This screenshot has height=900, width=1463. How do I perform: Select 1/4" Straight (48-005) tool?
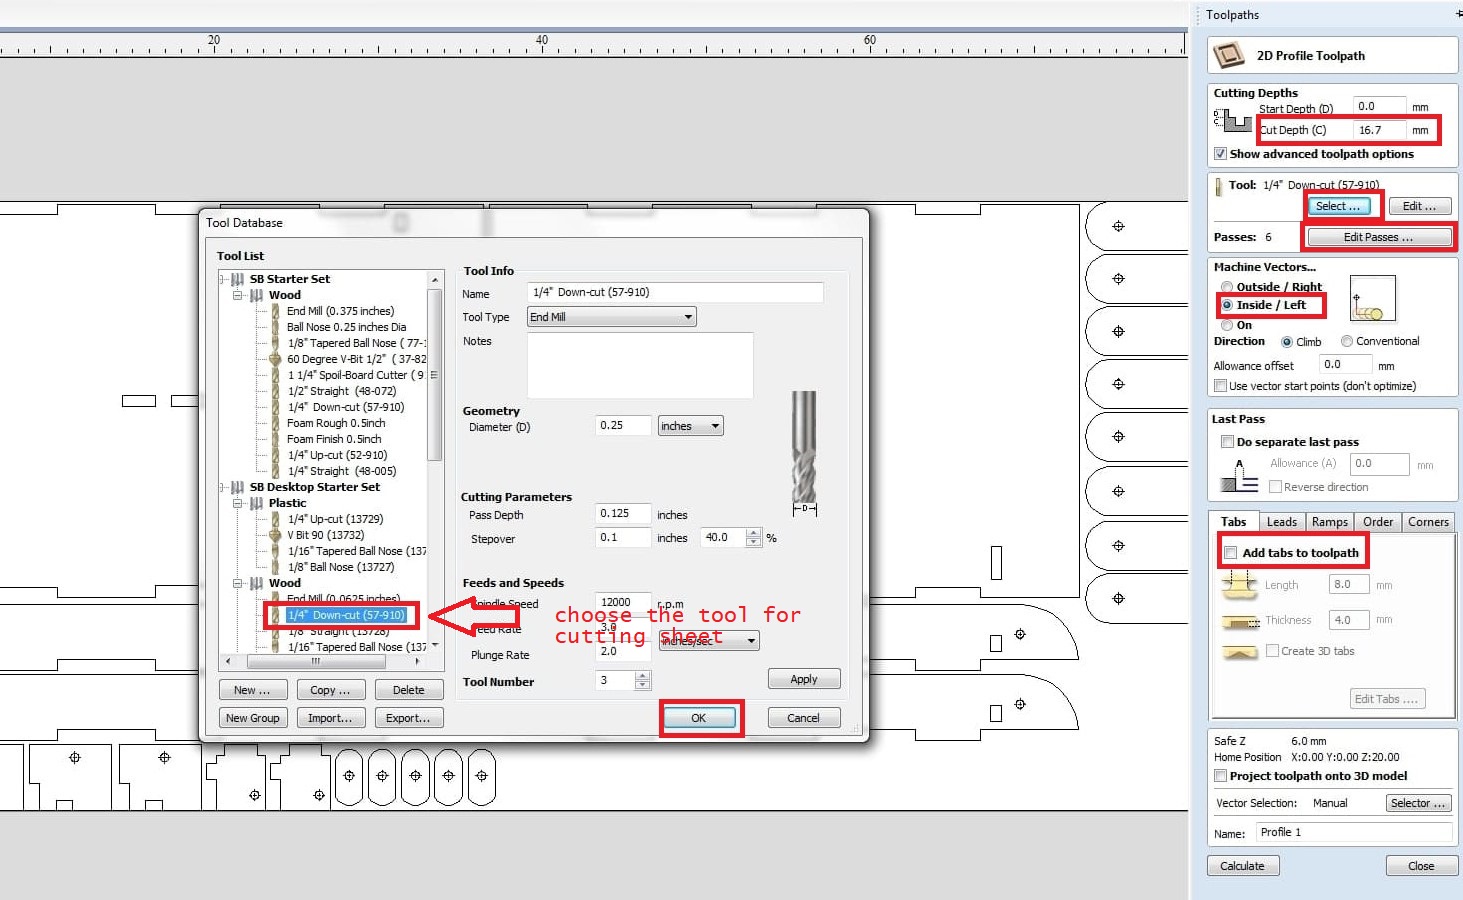[342, 471]
